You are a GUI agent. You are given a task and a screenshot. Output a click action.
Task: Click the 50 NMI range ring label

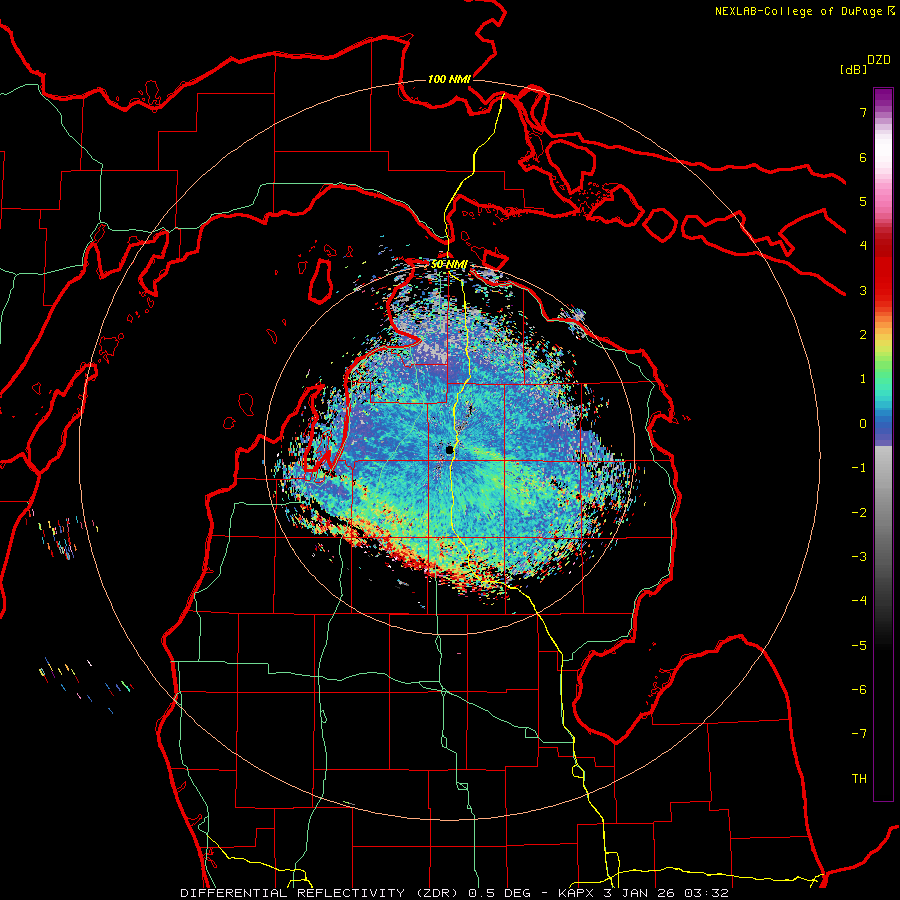(449, 265)
